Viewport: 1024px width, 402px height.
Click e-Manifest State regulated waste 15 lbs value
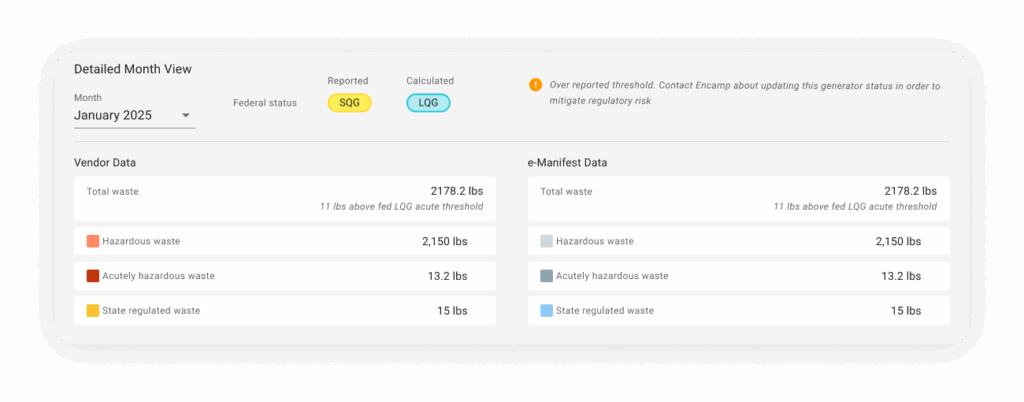[905, 311]
